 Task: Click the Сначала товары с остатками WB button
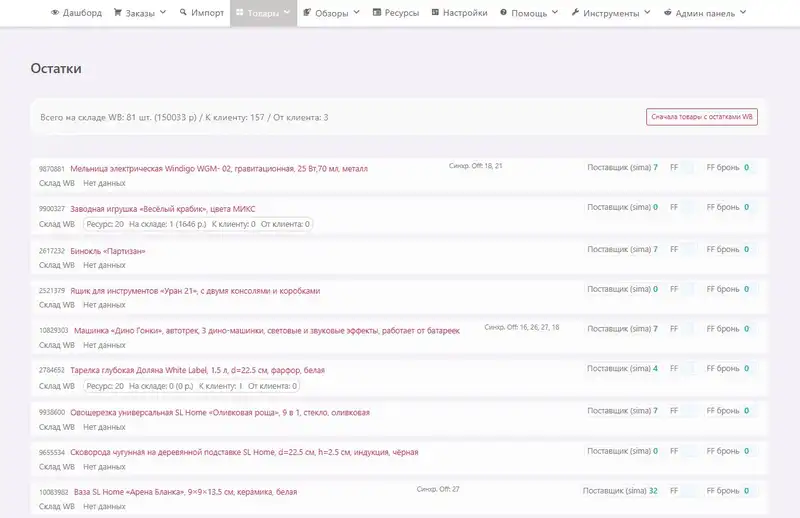click(702, 117)
